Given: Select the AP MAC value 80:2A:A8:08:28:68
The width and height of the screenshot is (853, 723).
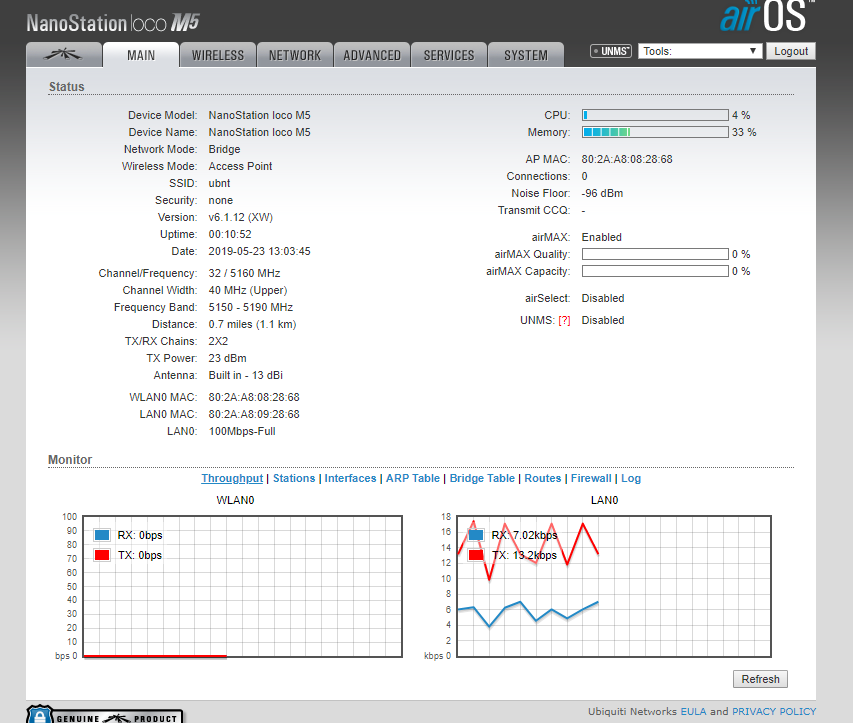Looking at the screenshot, I should (x=627, y=159).
